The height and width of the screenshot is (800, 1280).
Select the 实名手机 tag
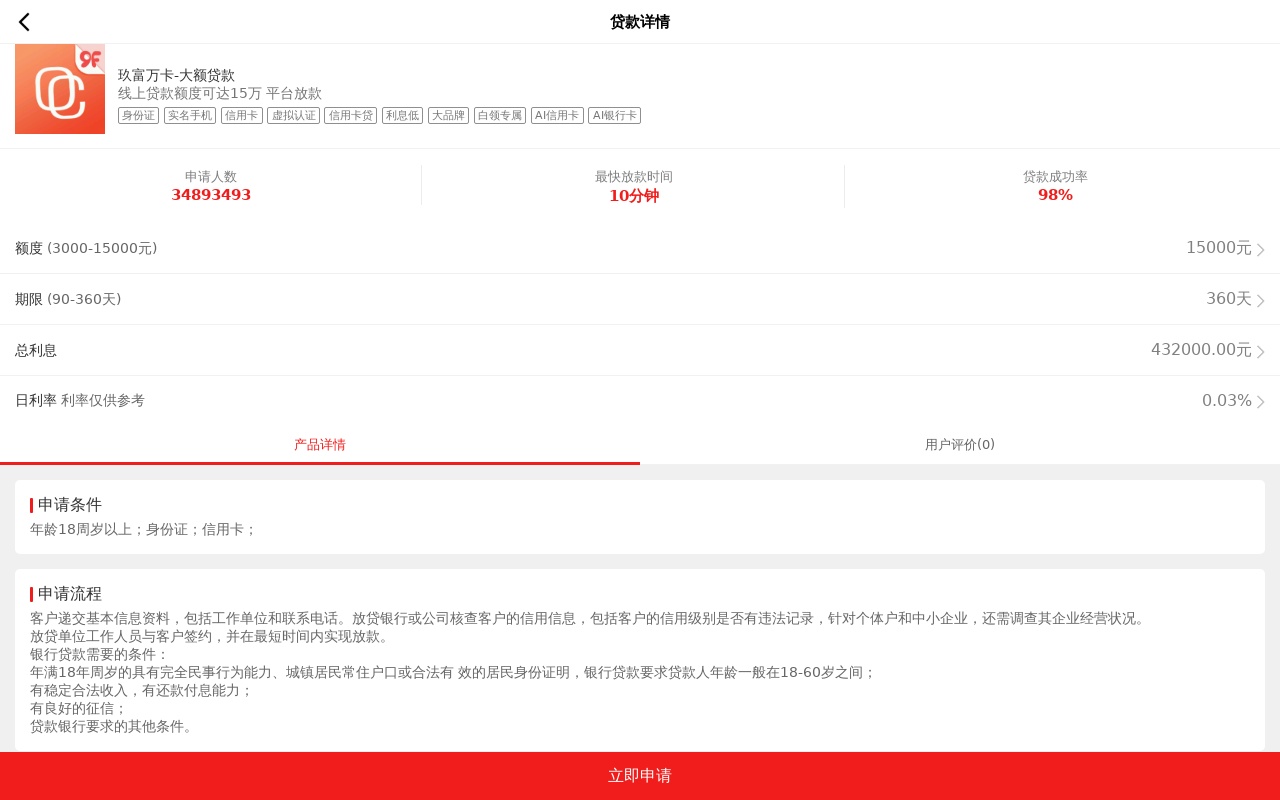tap(190, 115)
